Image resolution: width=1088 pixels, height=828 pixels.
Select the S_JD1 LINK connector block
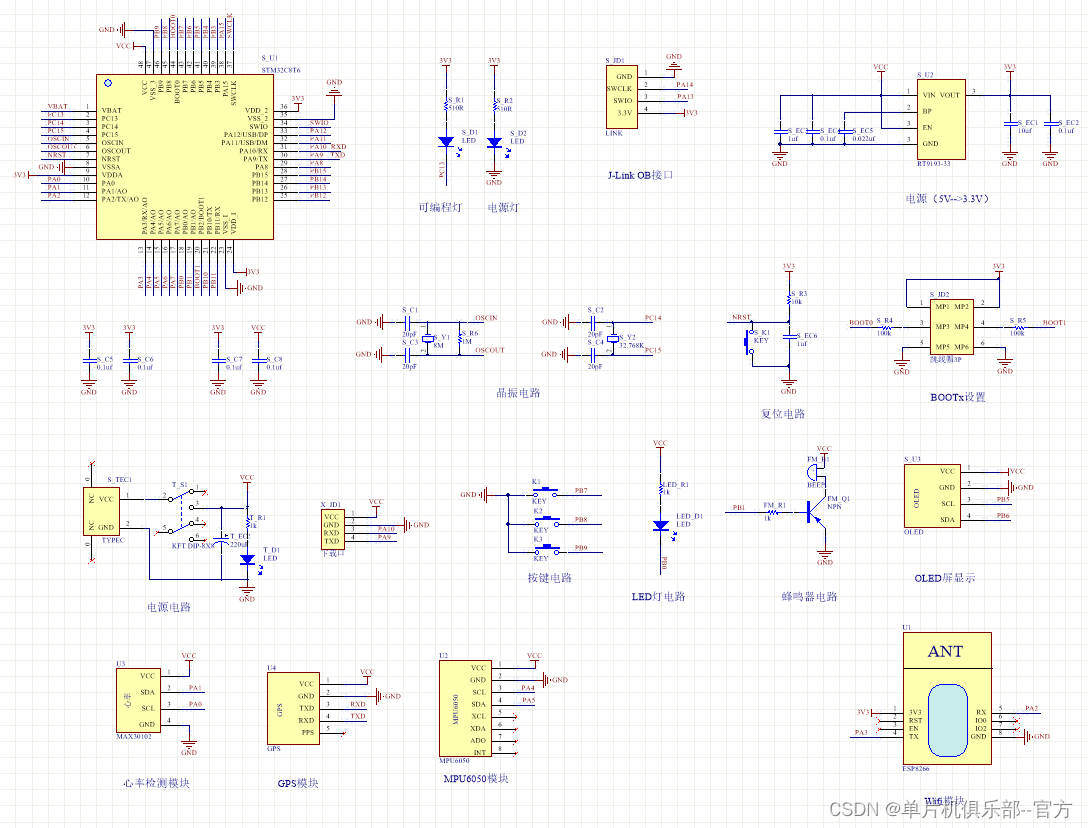click(622, 97)
